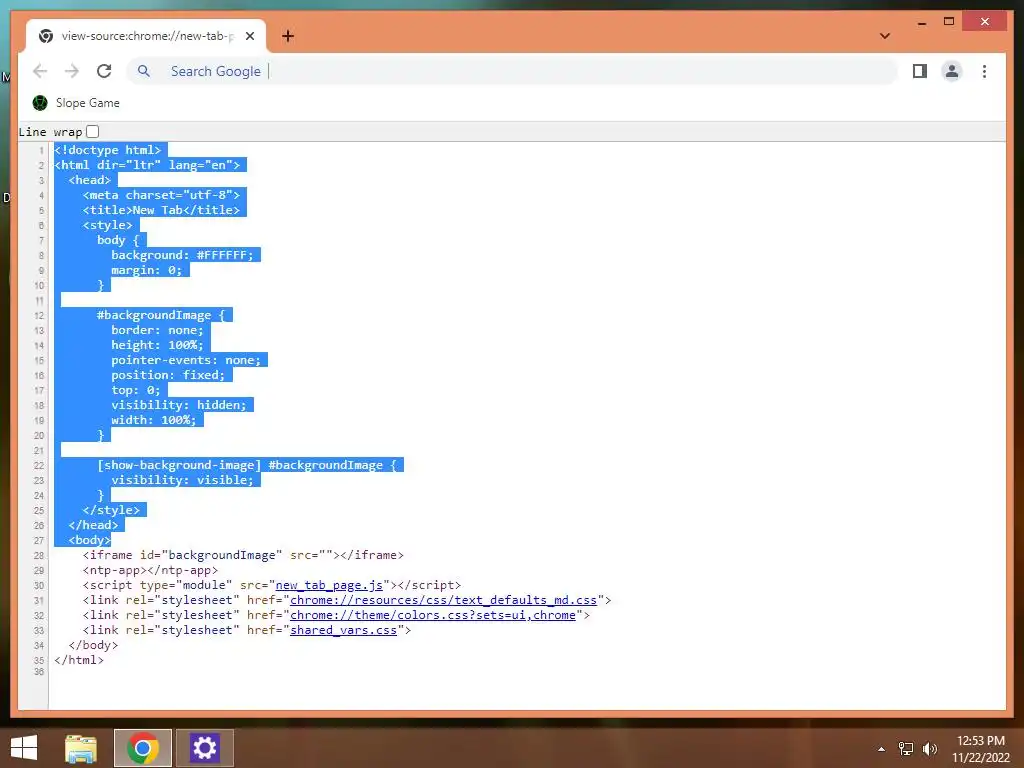This screenshot has height=768, width=1024.
Task: Click the Slope Game bookmark favicon
Action: 40,103
